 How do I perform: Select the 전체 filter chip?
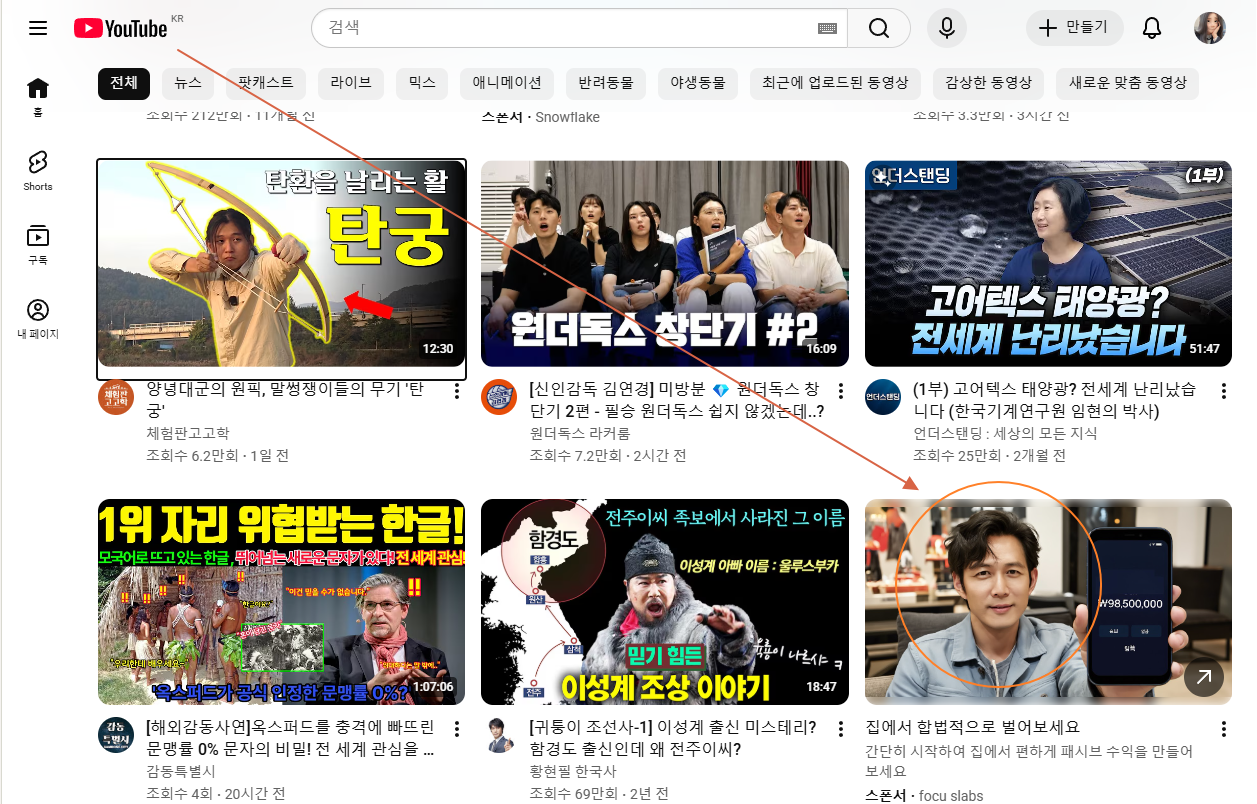[x=124, y=83]
